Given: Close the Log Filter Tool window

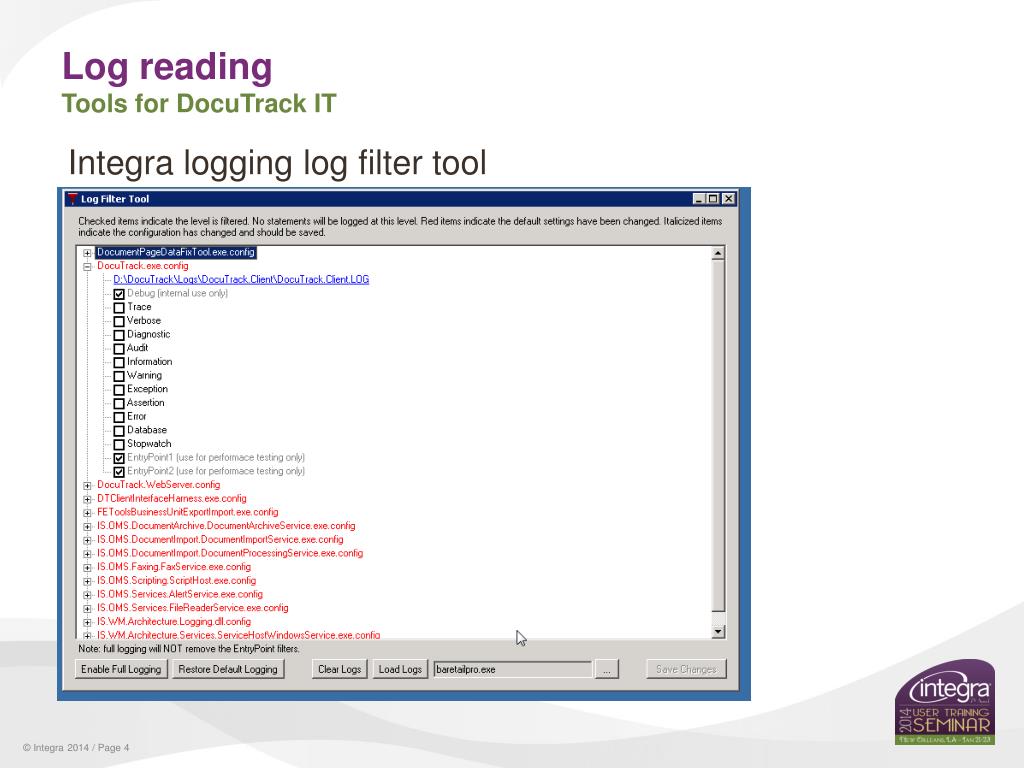Looking at the screenshot, I should tap(728, 199).
